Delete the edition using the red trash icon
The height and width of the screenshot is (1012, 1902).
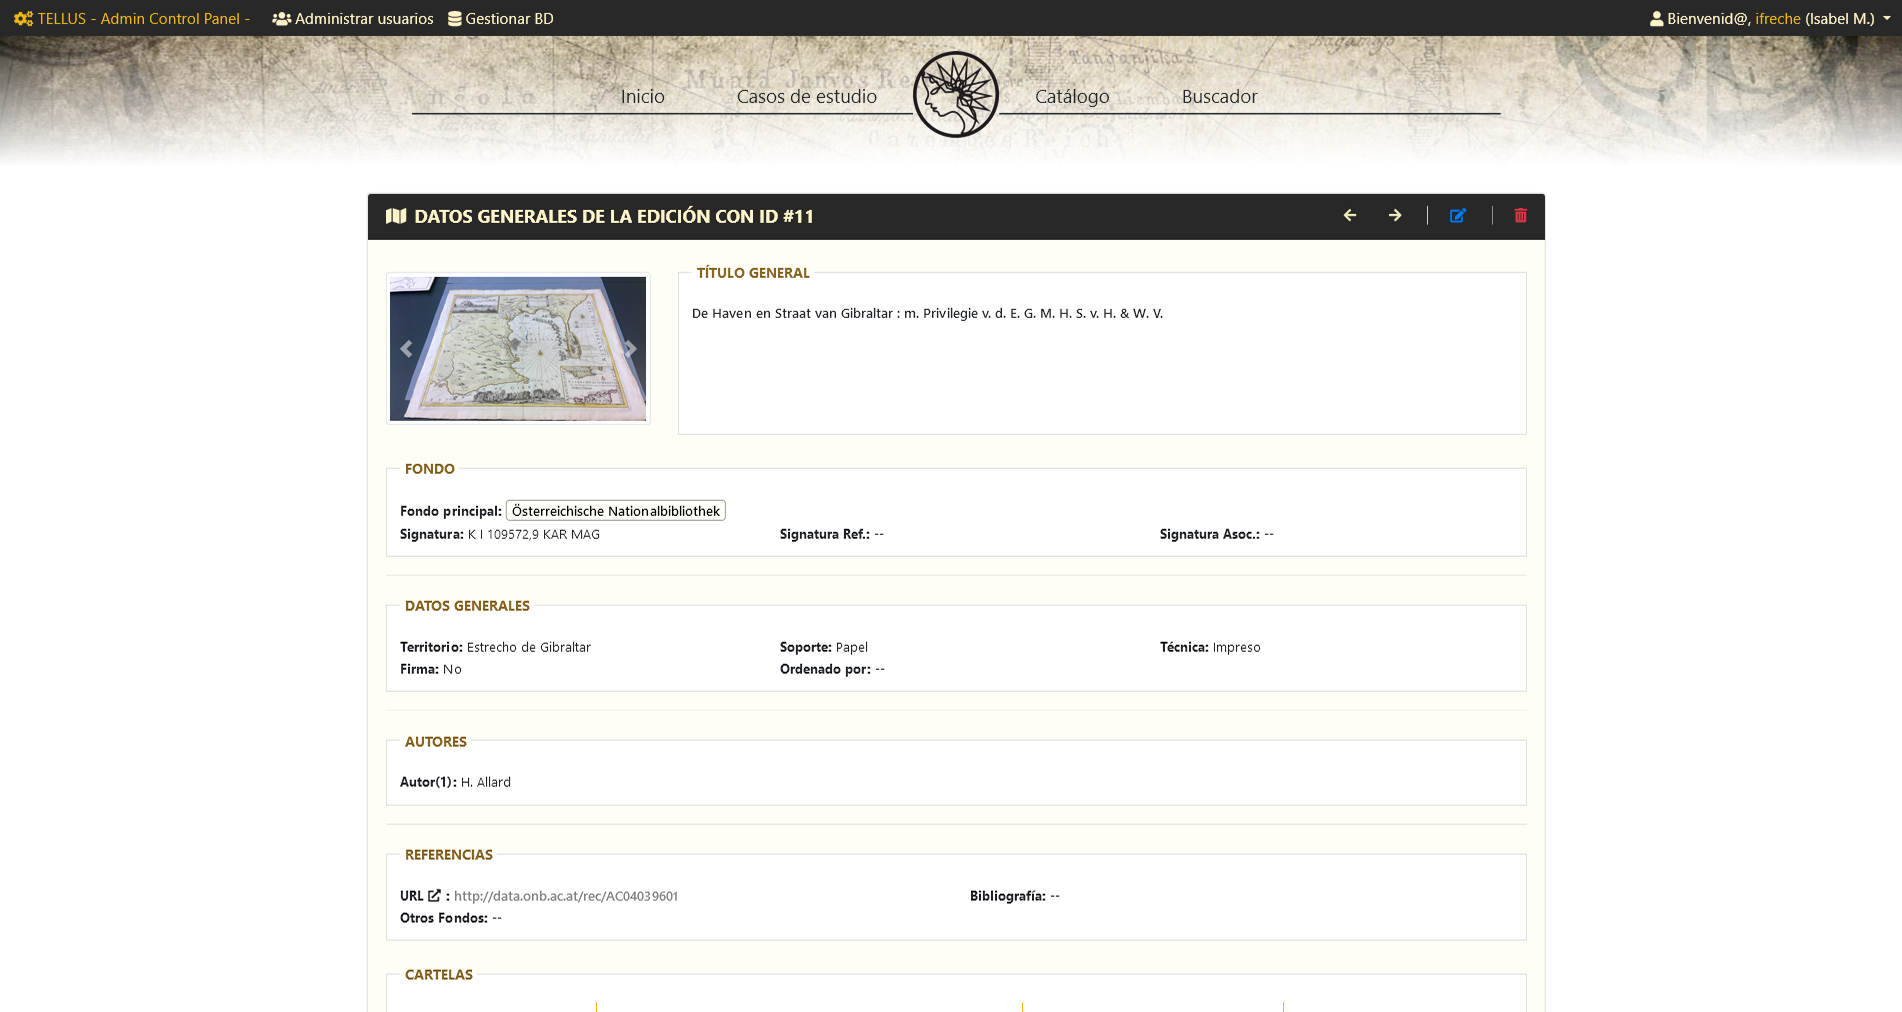(1520, 215)
